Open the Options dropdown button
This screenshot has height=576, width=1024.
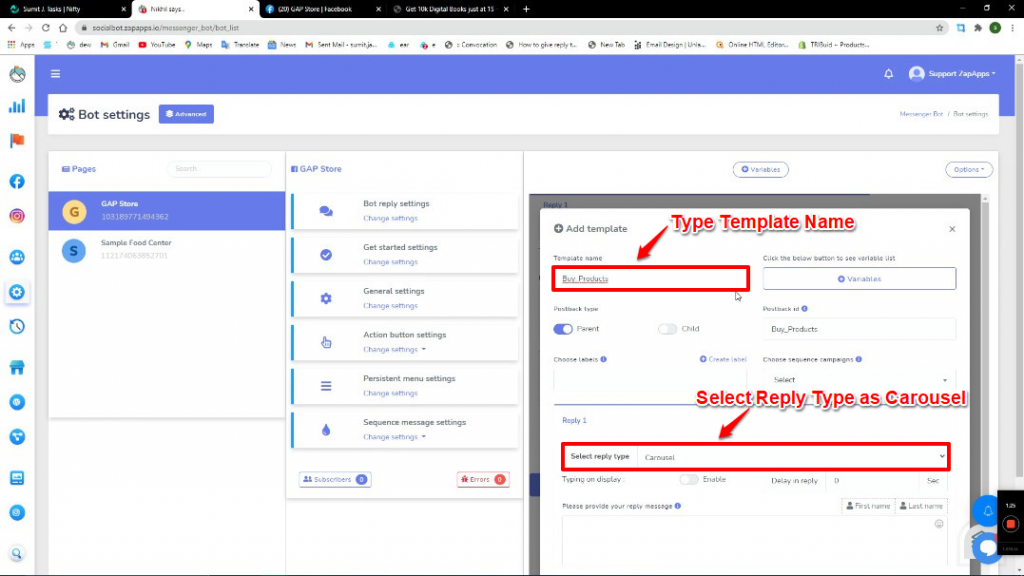pos(968,170)
